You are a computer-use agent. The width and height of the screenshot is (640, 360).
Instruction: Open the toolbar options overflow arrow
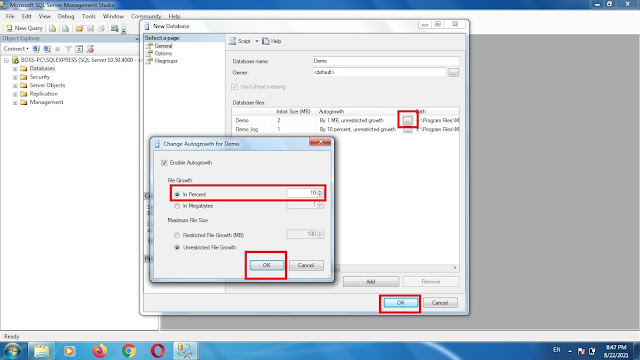[x=124, y=30]
